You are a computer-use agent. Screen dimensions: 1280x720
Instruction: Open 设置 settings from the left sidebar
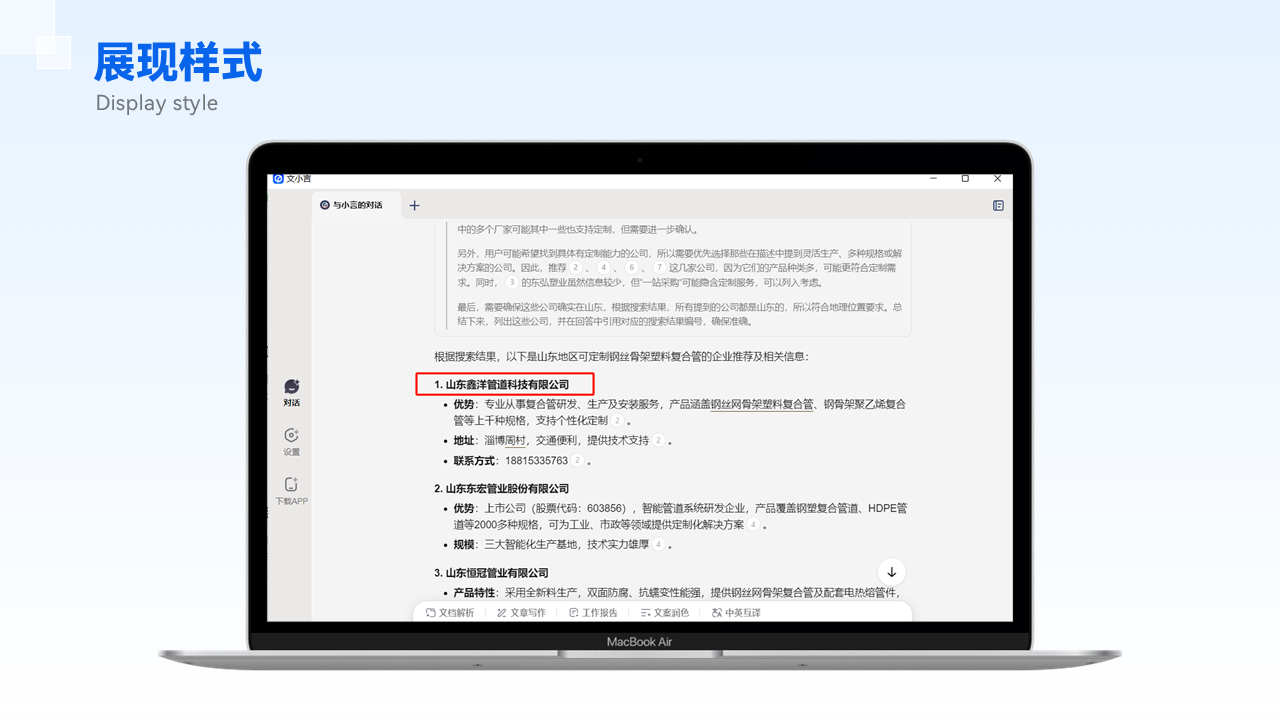pos(291,436)
